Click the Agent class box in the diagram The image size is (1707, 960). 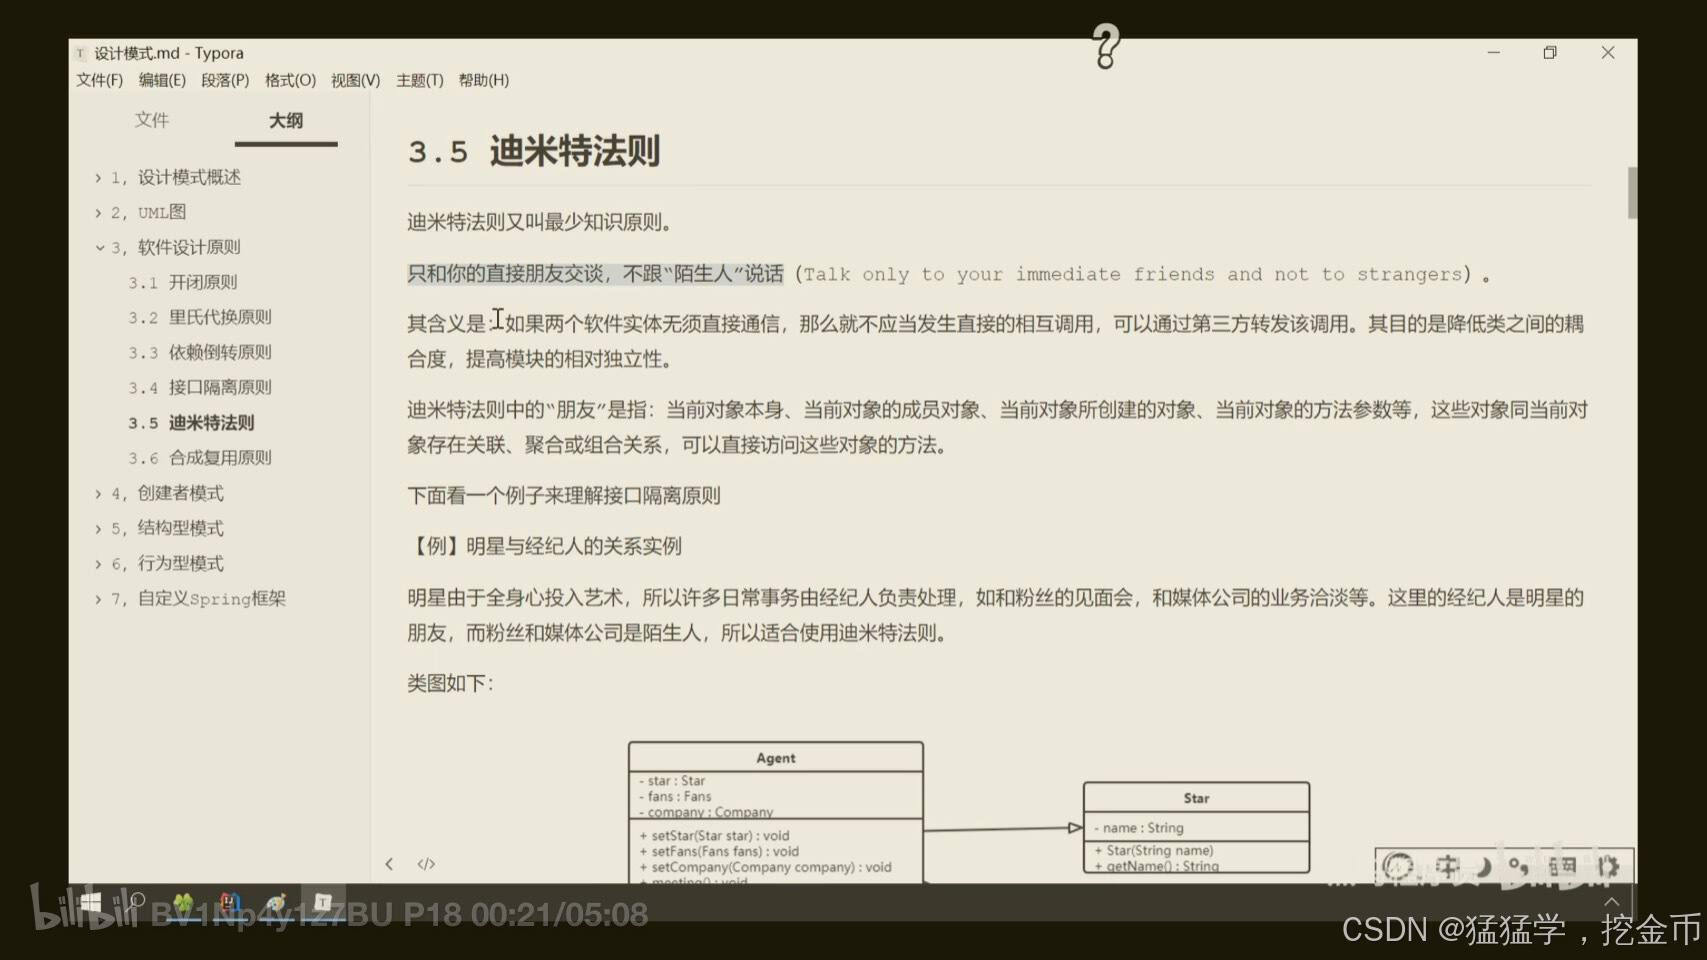click(776, 812)
